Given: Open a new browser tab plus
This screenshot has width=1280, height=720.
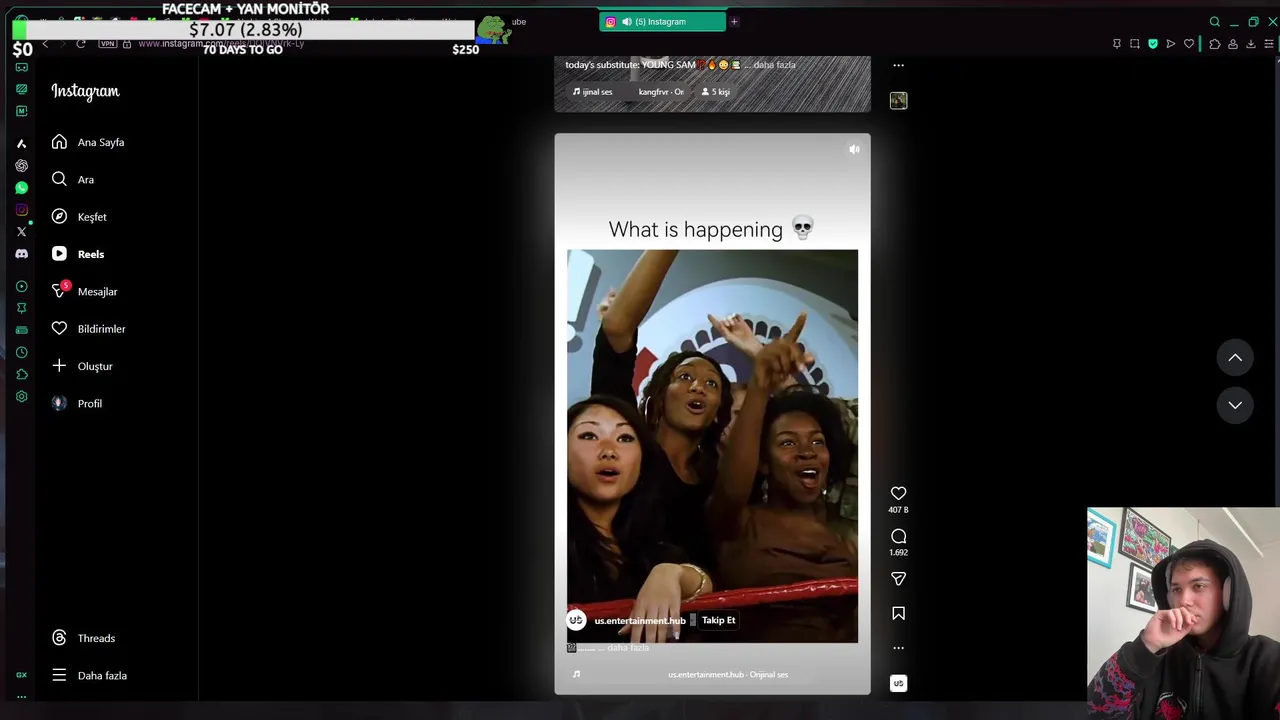Looking at the screenshot, I should (734, 21).
